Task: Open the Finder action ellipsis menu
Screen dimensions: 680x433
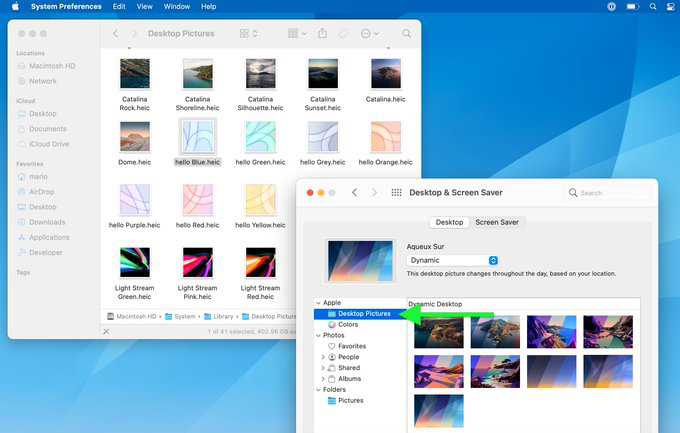Action: click(367, 34)
